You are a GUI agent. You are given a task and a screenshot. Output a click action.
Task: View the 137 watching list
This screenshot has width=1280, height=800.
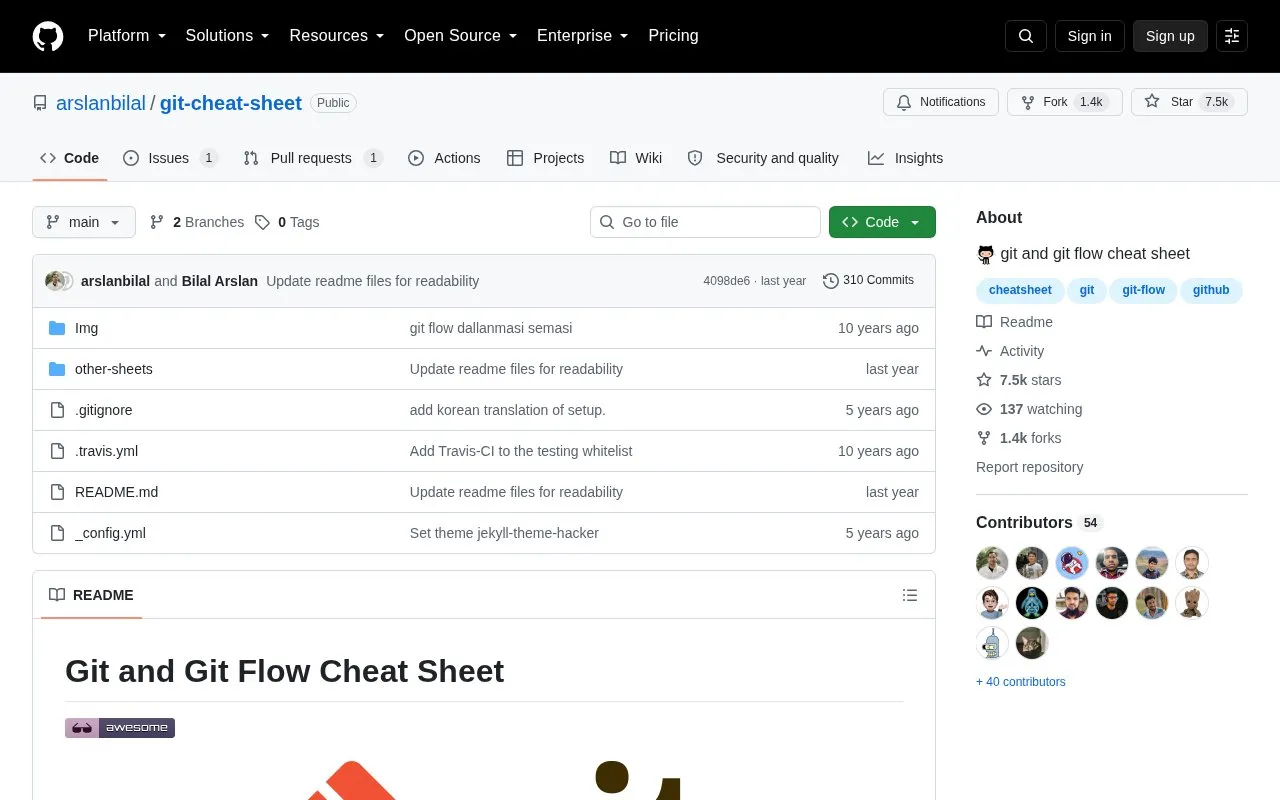(1029, 409)
